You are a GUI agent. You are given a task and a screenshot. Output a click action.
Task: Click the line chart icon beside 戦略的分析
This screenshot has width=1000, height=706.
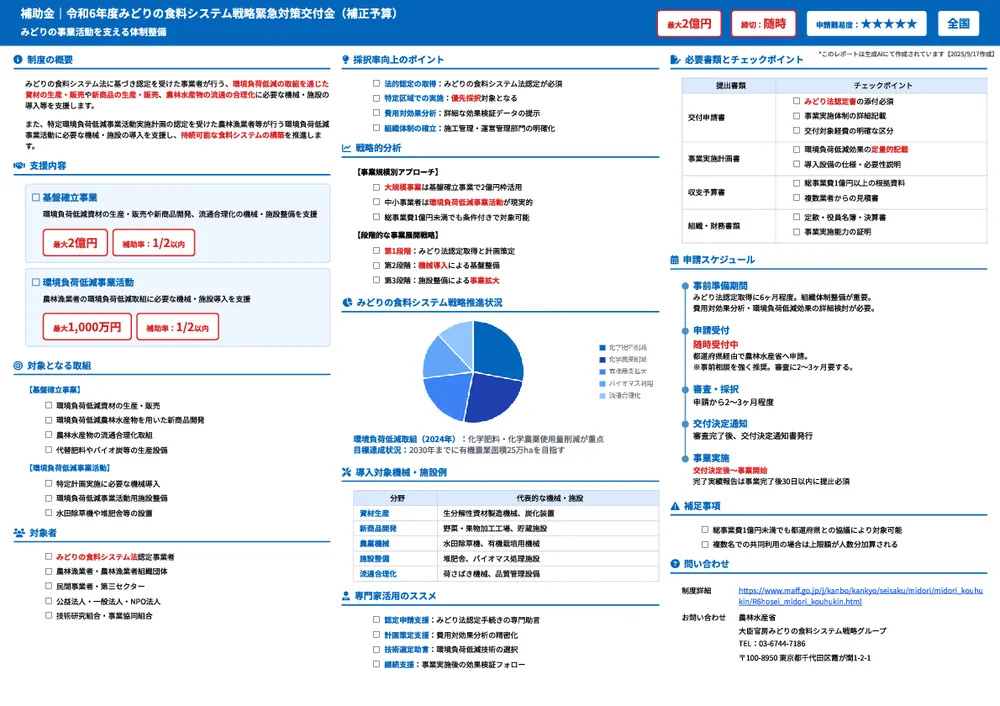346,148
